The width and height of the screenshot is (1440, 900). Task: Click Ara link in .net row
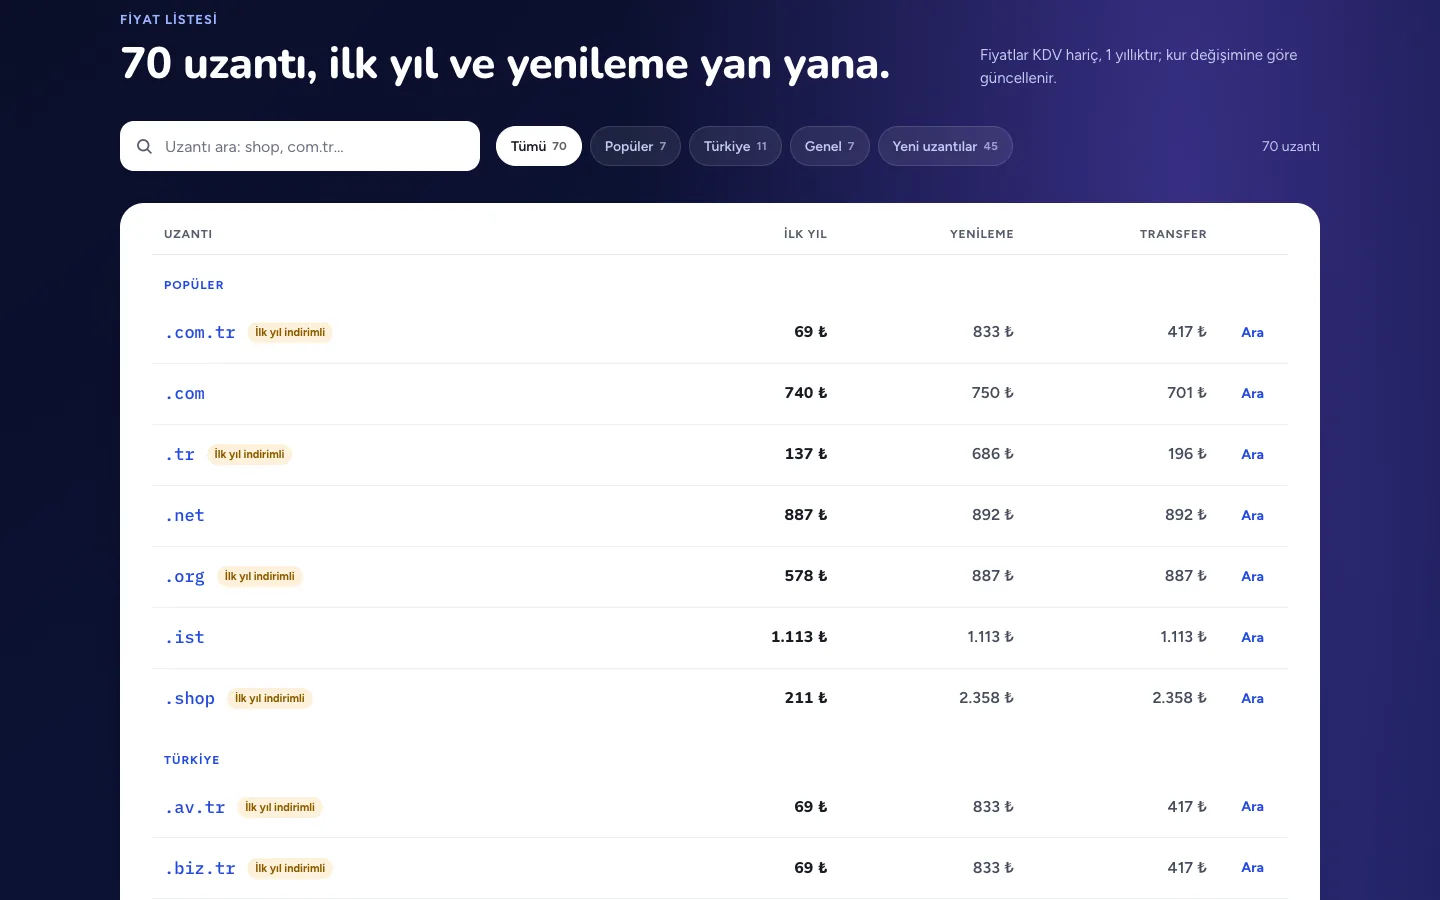point(1252,515)
